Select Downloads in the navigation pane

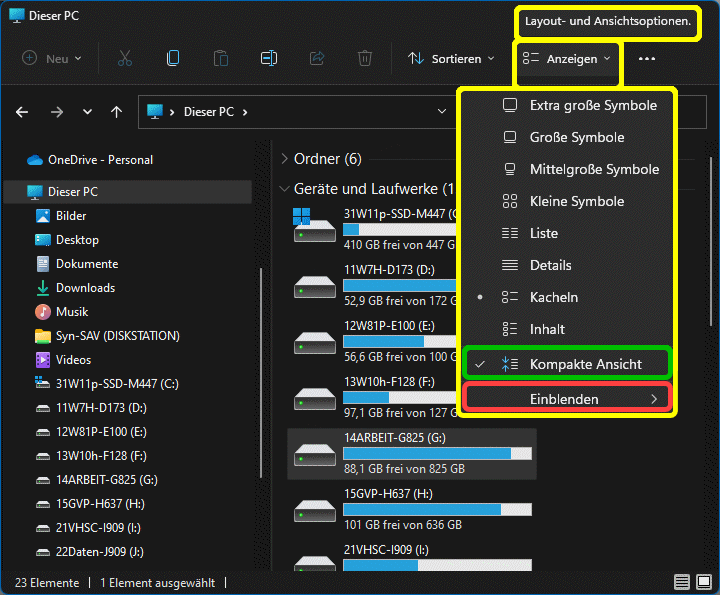click(x=85, y=288)
